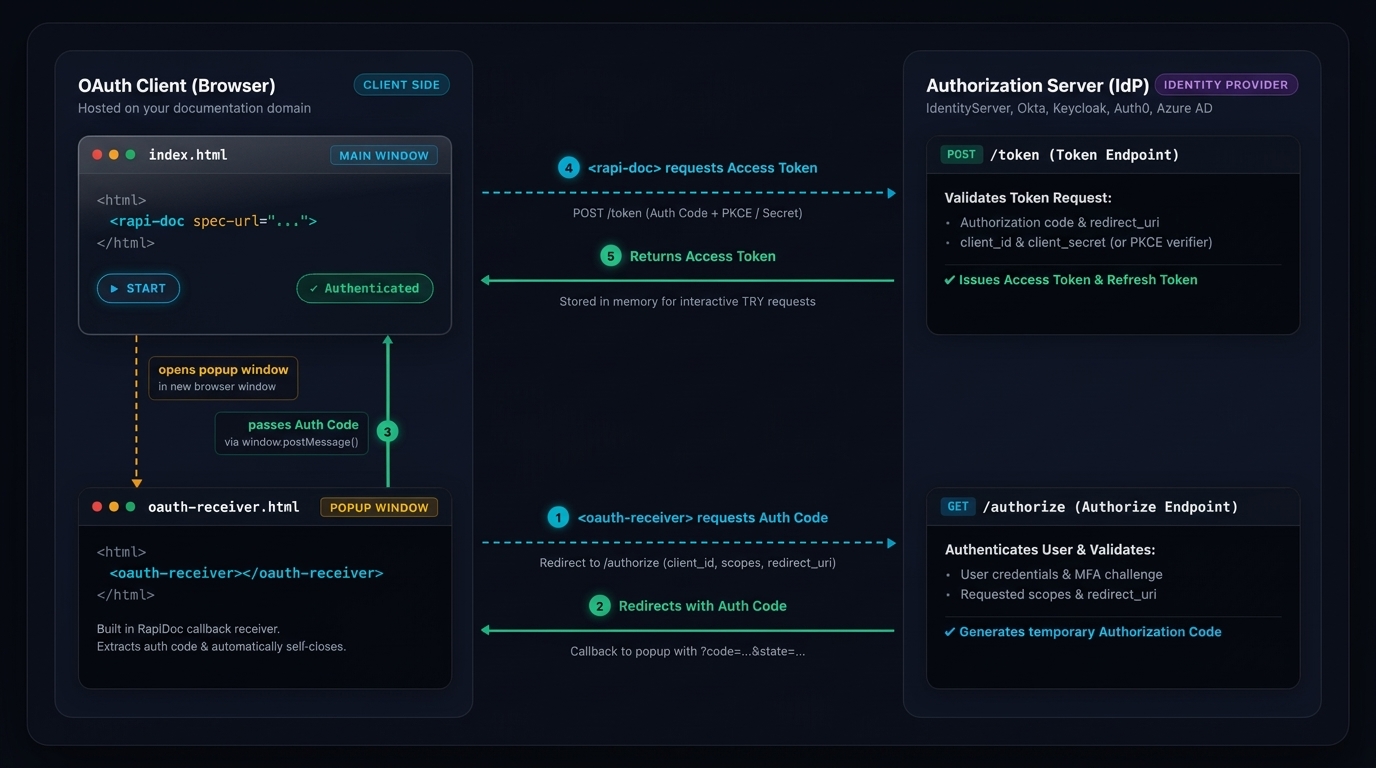
Task: Click the CLIENT SIDE tag
Action: [401, 85]
